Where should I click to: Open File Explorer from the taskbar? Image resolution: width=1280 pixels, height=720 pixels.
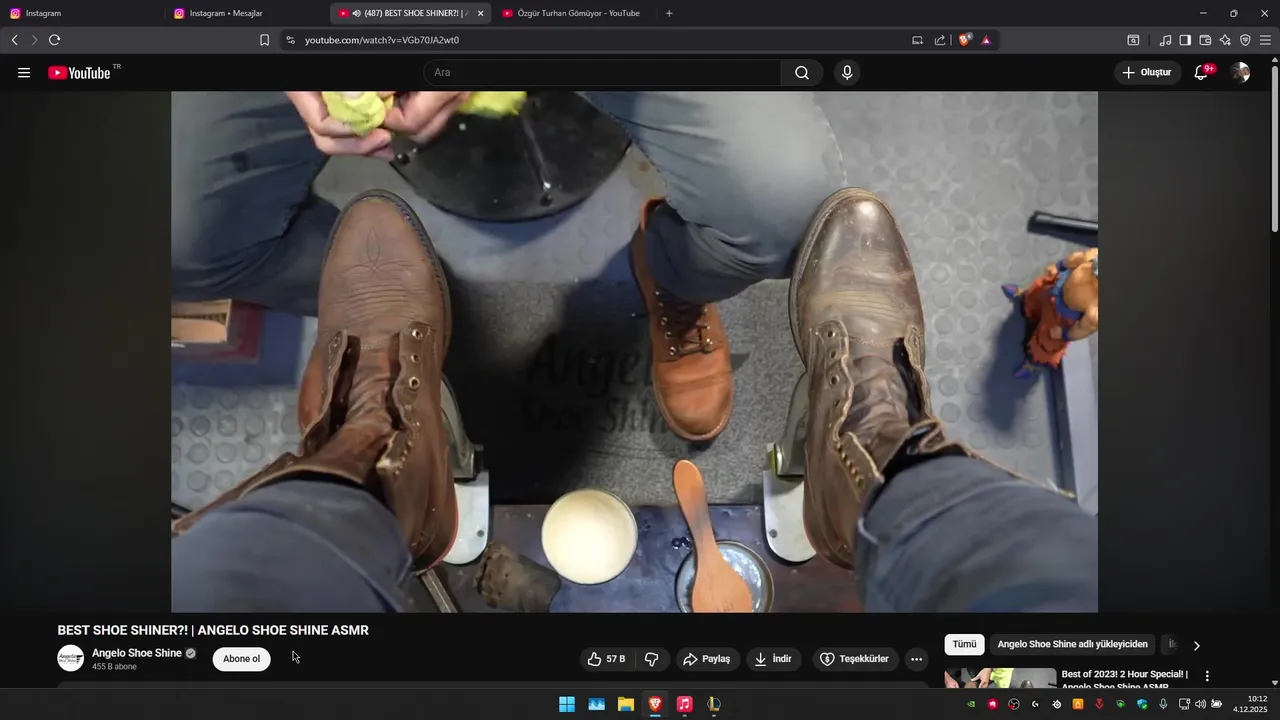click(x=626, y=704)
